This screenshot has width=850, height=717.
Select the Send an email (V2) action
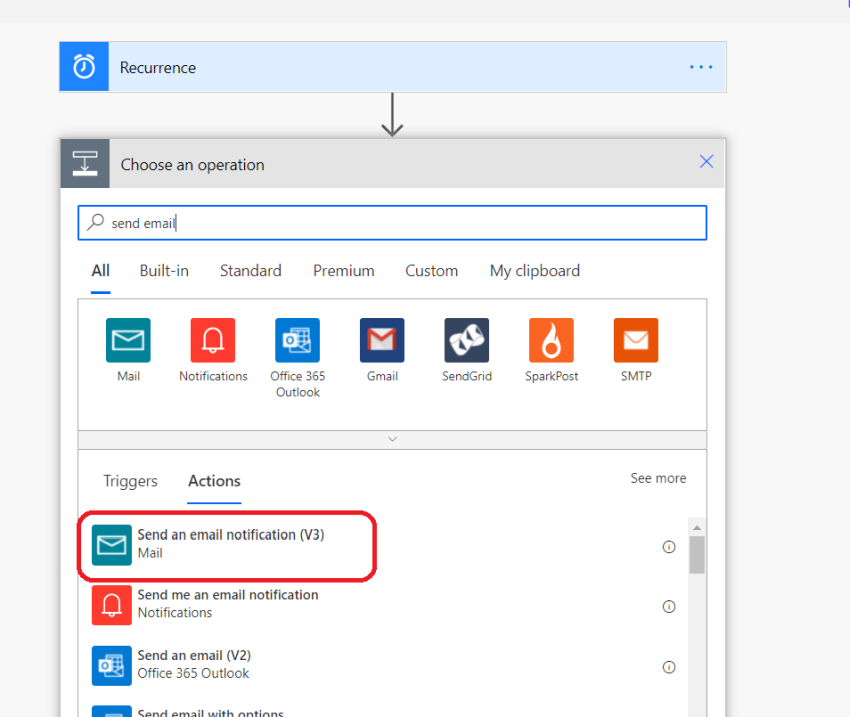point(250,665)
